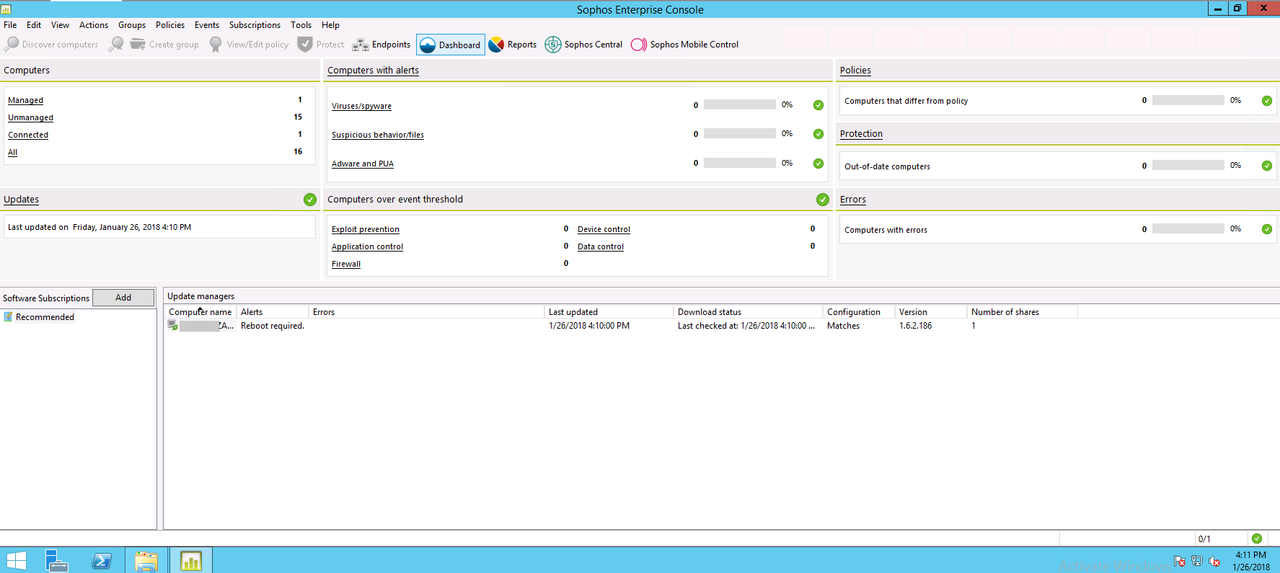Click green check icon for Adware and PUA

818,163
